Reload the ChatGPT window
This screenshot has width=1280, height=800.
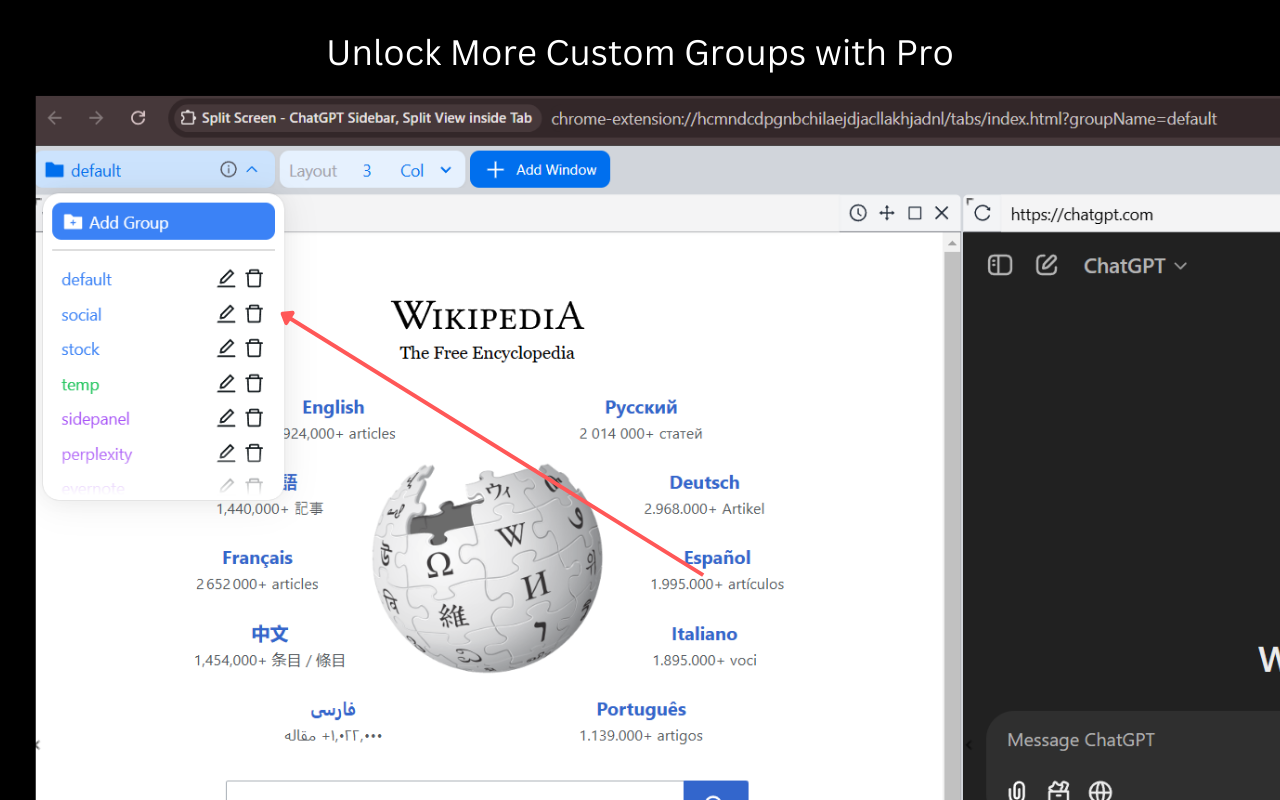(x=982, y=213)
